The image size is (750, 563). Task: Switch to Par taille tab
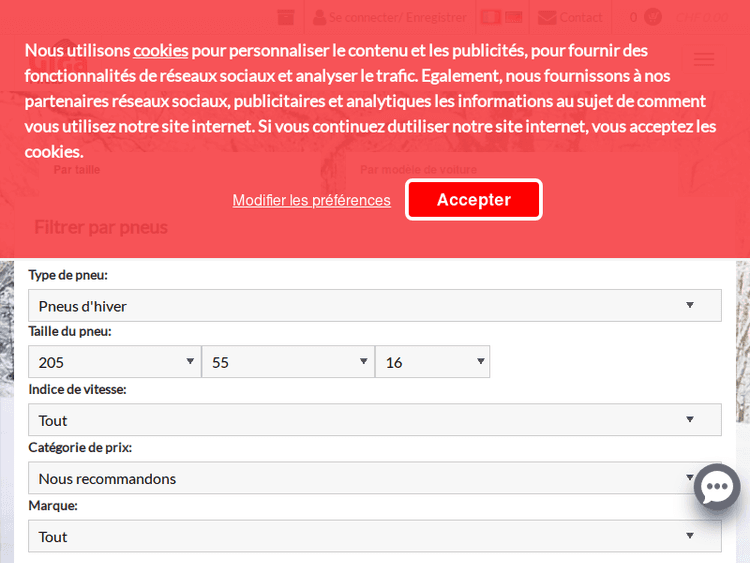(77, 170)
